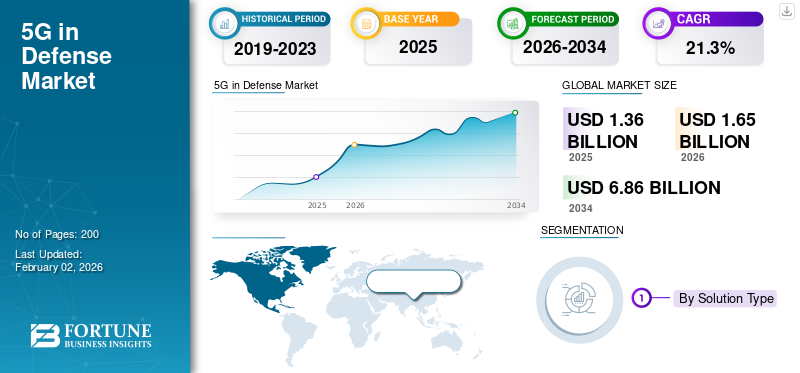Click the USD 1.36 Billion market size
This screenshot has height=373, width=800.
pos(605,130)
